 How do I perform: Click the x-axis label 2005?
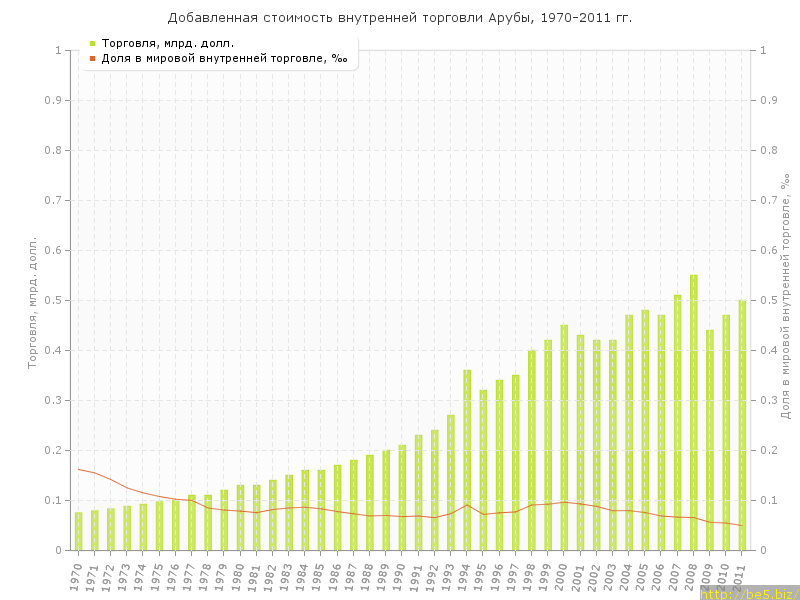[645, 575]
